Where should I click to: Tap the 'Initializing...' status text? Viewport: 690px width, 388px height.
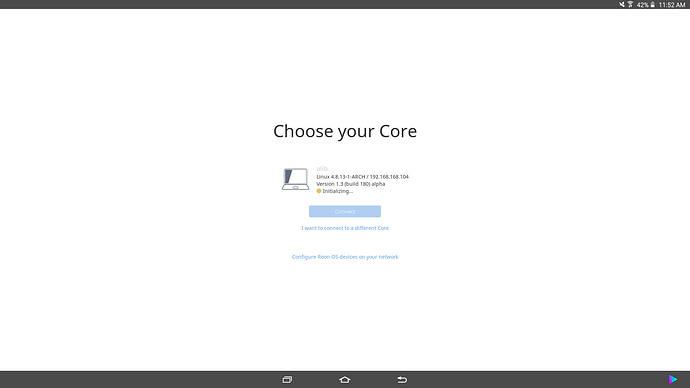point(338,191)
